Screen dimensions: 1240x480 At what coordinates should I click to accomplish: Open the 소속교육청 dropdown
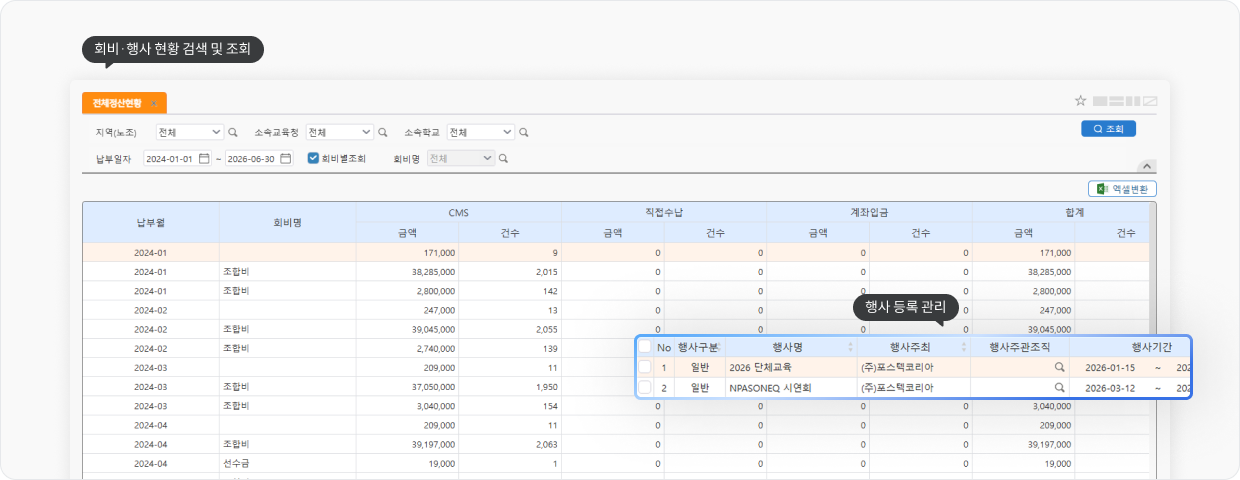pos(340,132)
